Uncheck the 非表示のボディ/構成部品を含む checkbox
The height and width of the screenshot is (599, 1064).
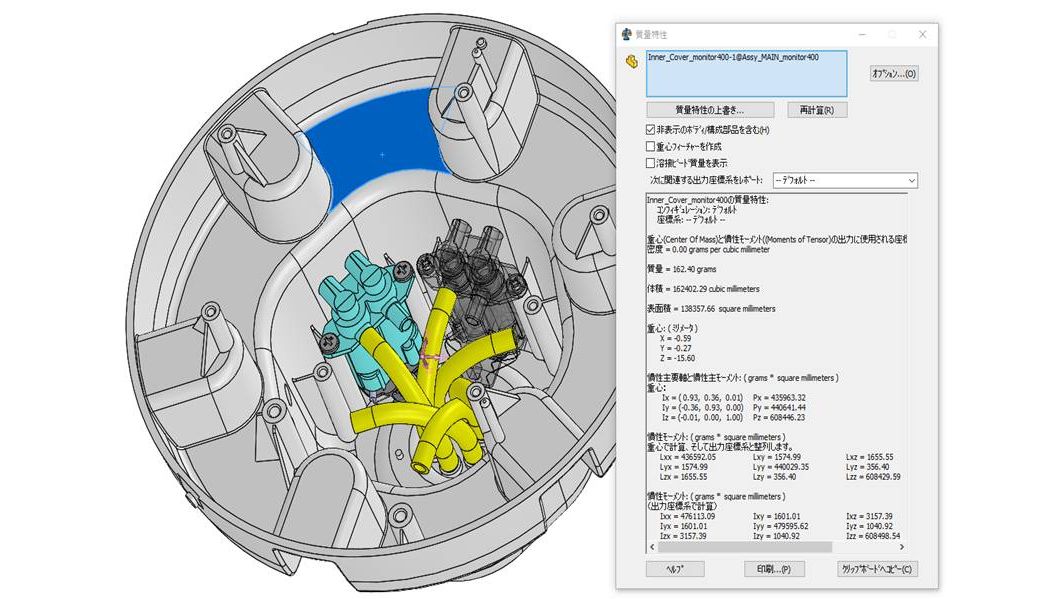click(x=650, y=130)
